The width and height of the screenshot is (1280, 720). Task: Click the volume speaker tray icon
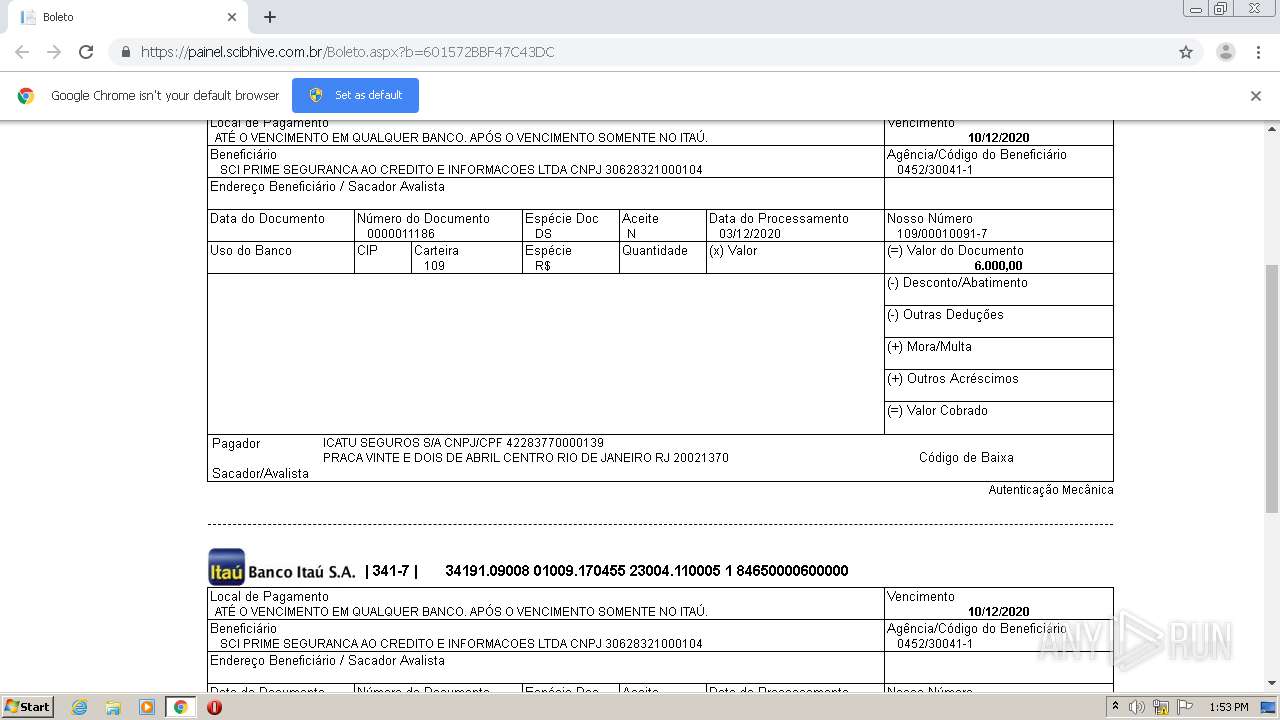(x=1137, y=707)
